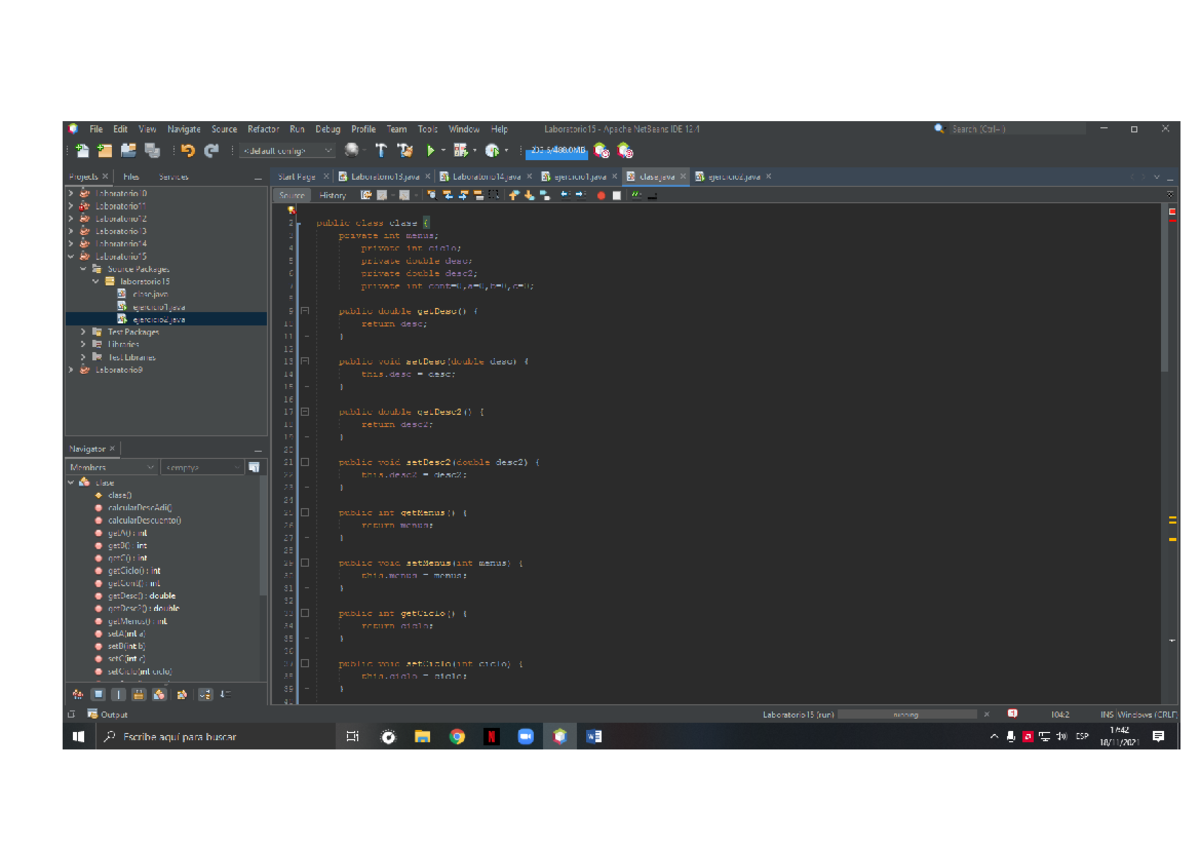The width and height of the screenshot is (1200, 848).
Task: Click the Run Project green play icon
Action: coord(431,151)
